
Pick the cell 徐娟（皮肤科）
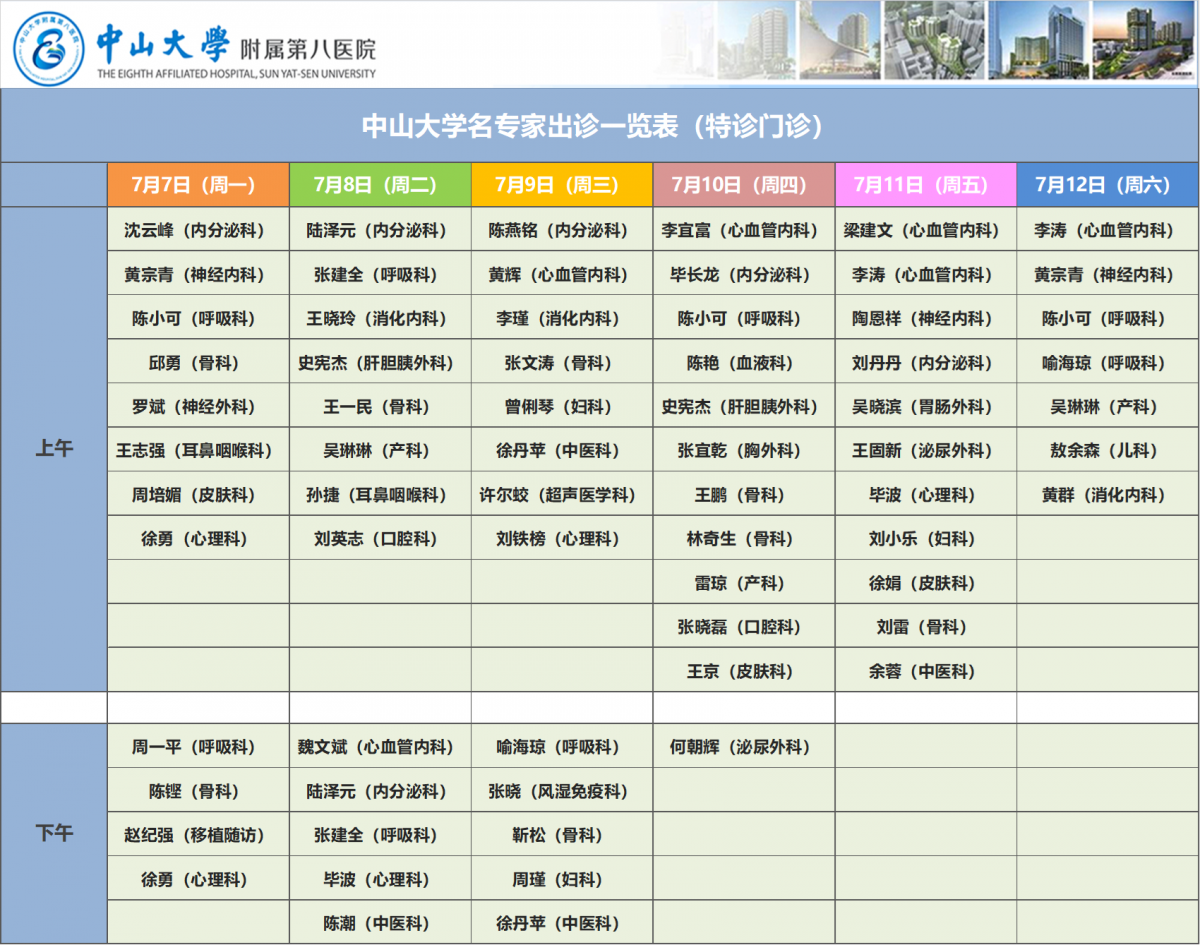926,582
